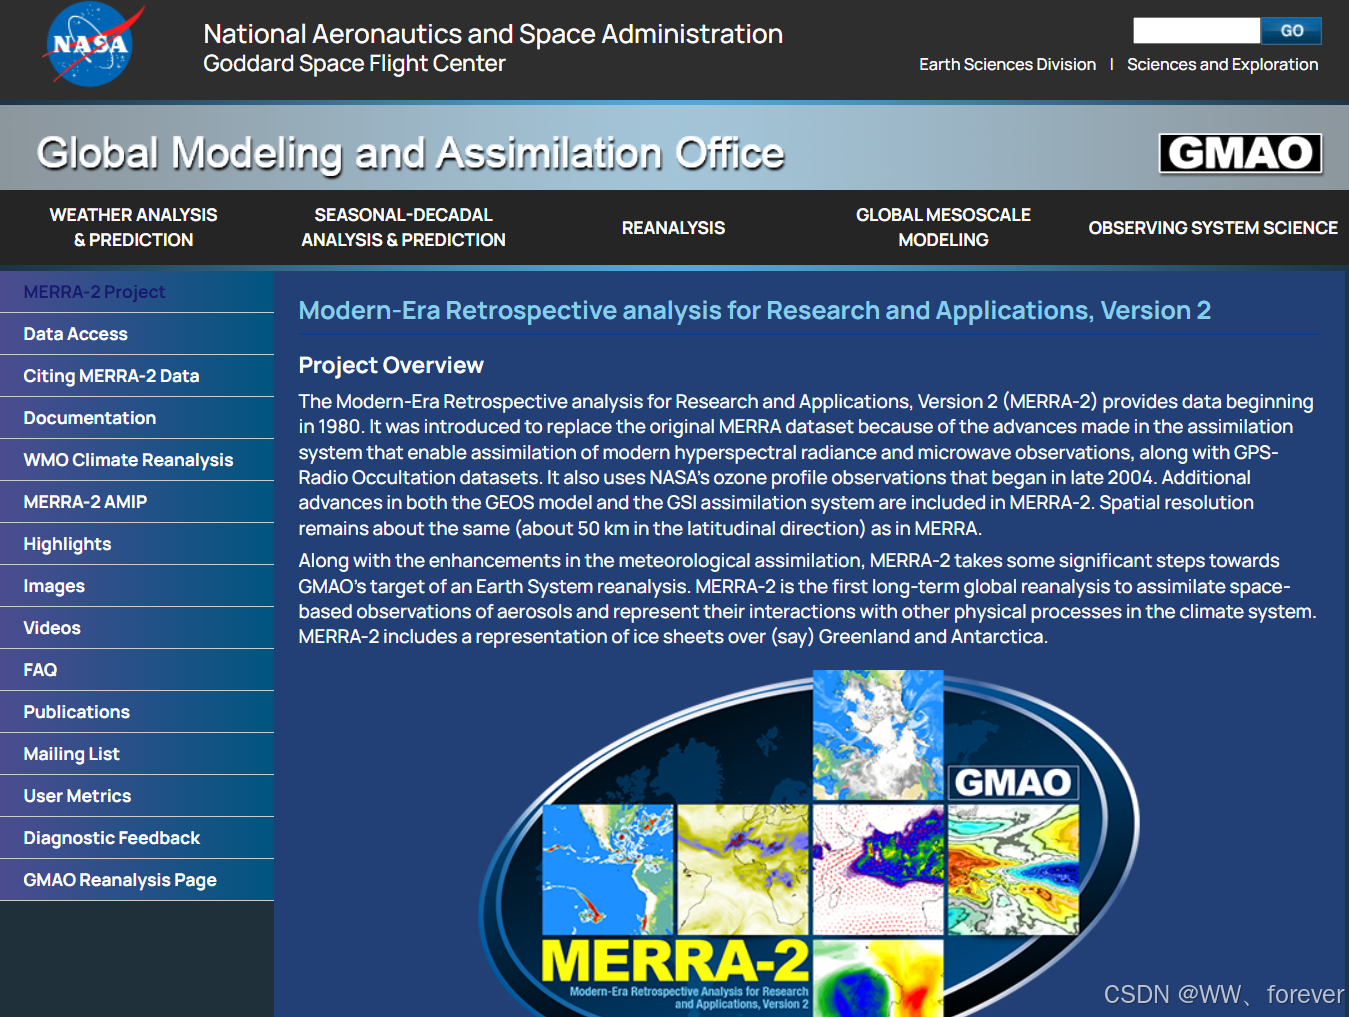Open FAQ sidebar link
This screenshot has height=1017, width=1349.
(137, 670)
